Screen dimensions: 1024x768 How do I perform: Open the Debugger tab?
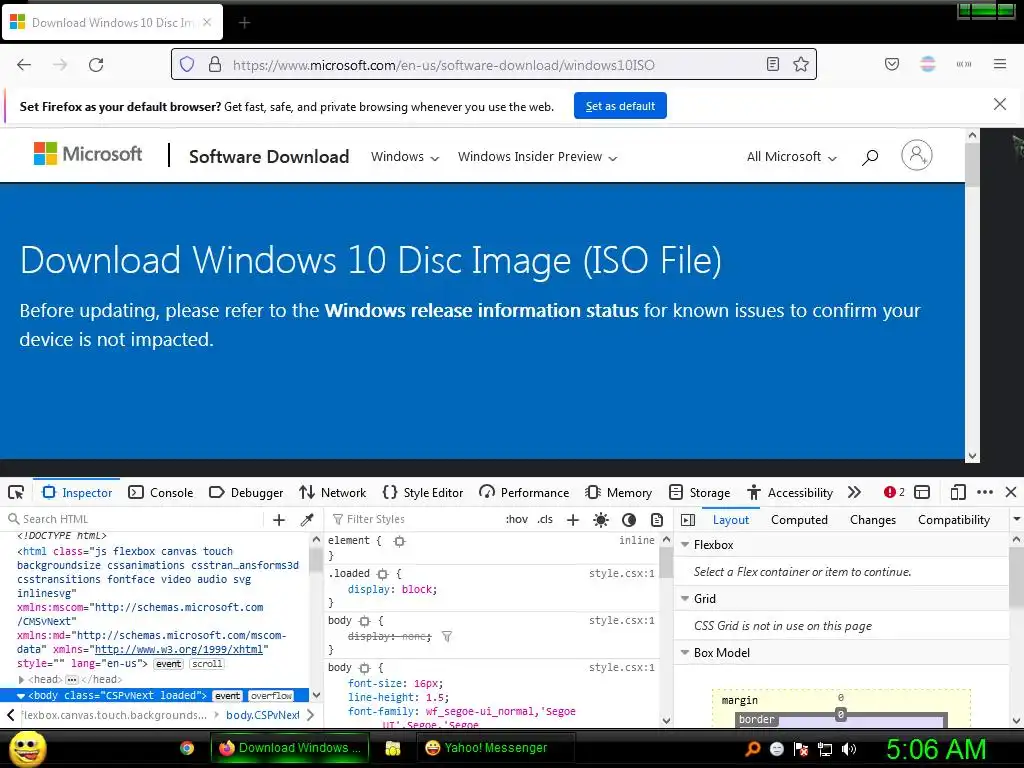[246, 492]
